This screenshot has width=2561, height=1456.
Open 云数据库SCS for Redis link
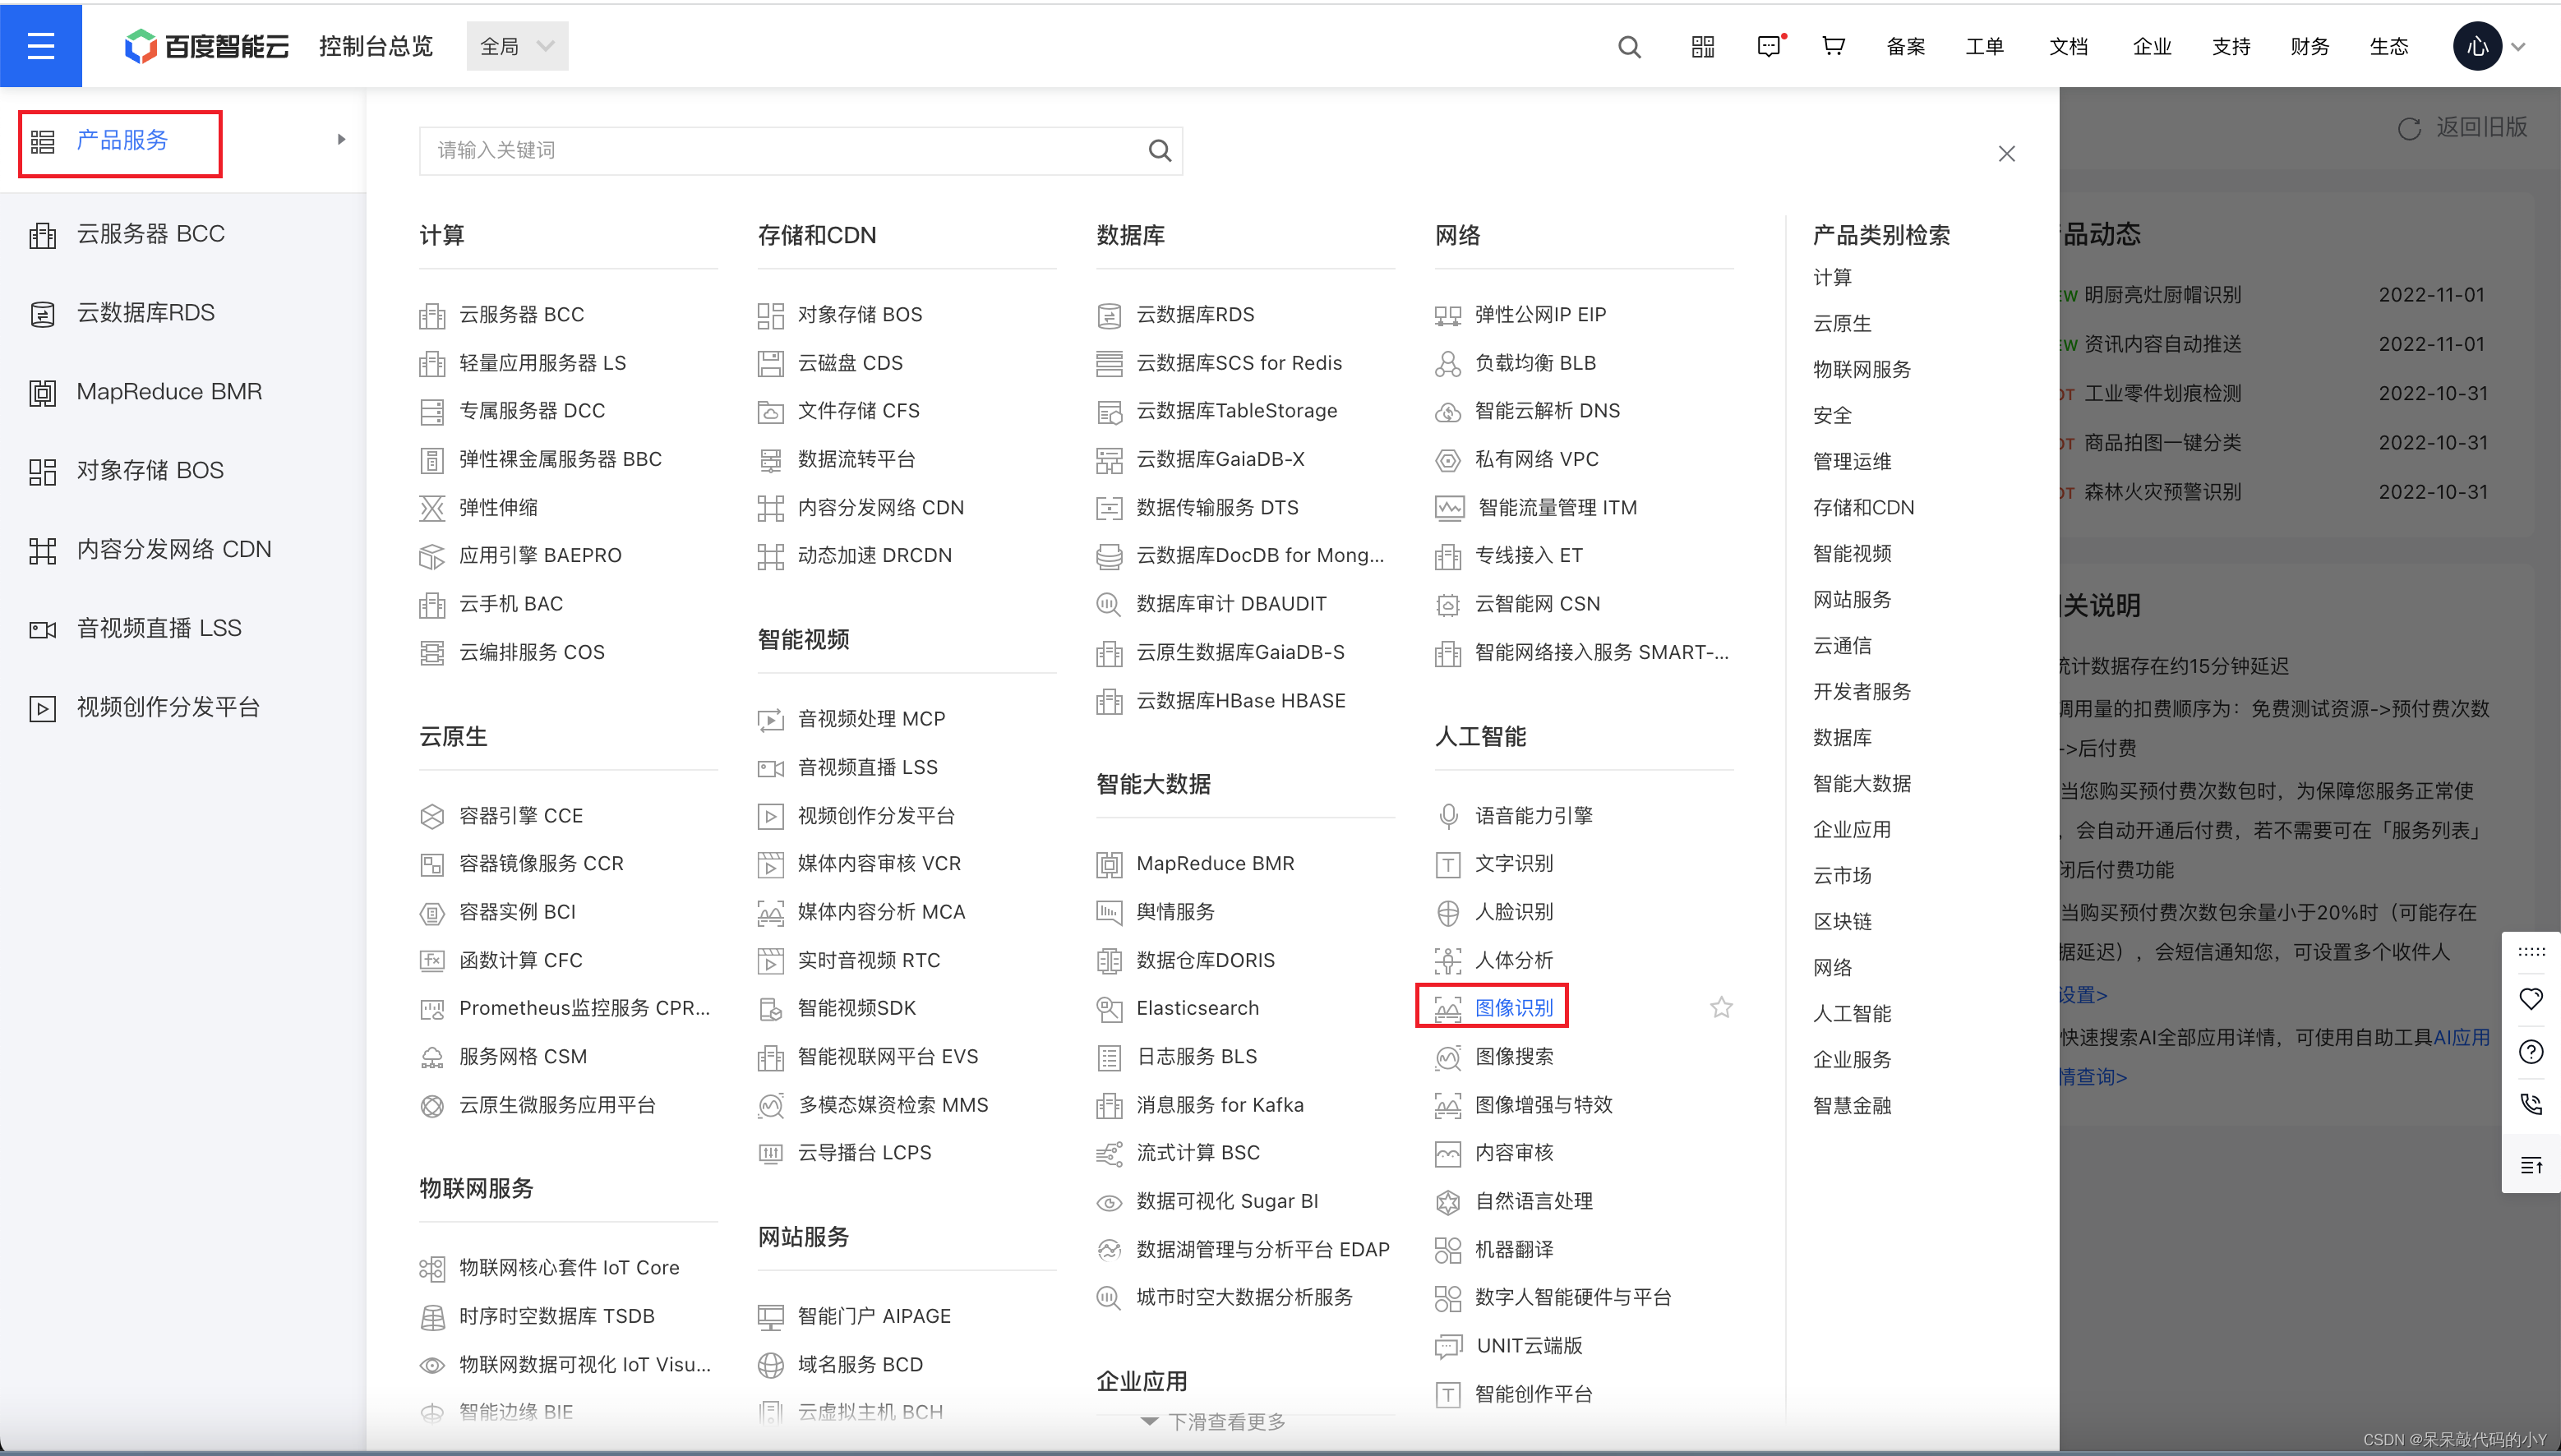1239,362
